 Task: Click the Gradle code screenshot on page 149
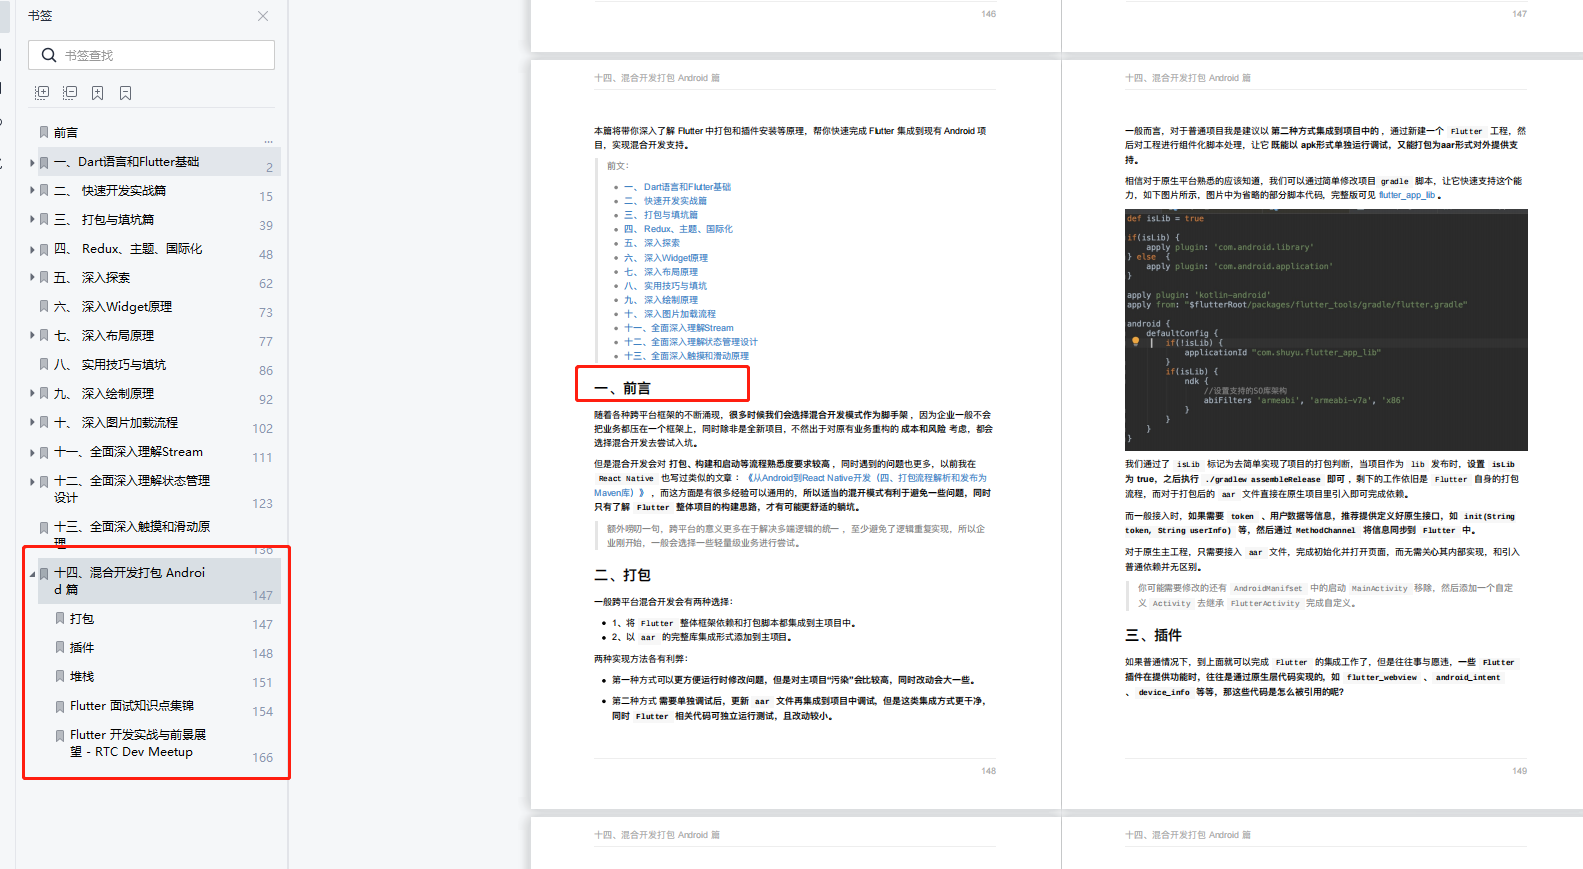1326,330
